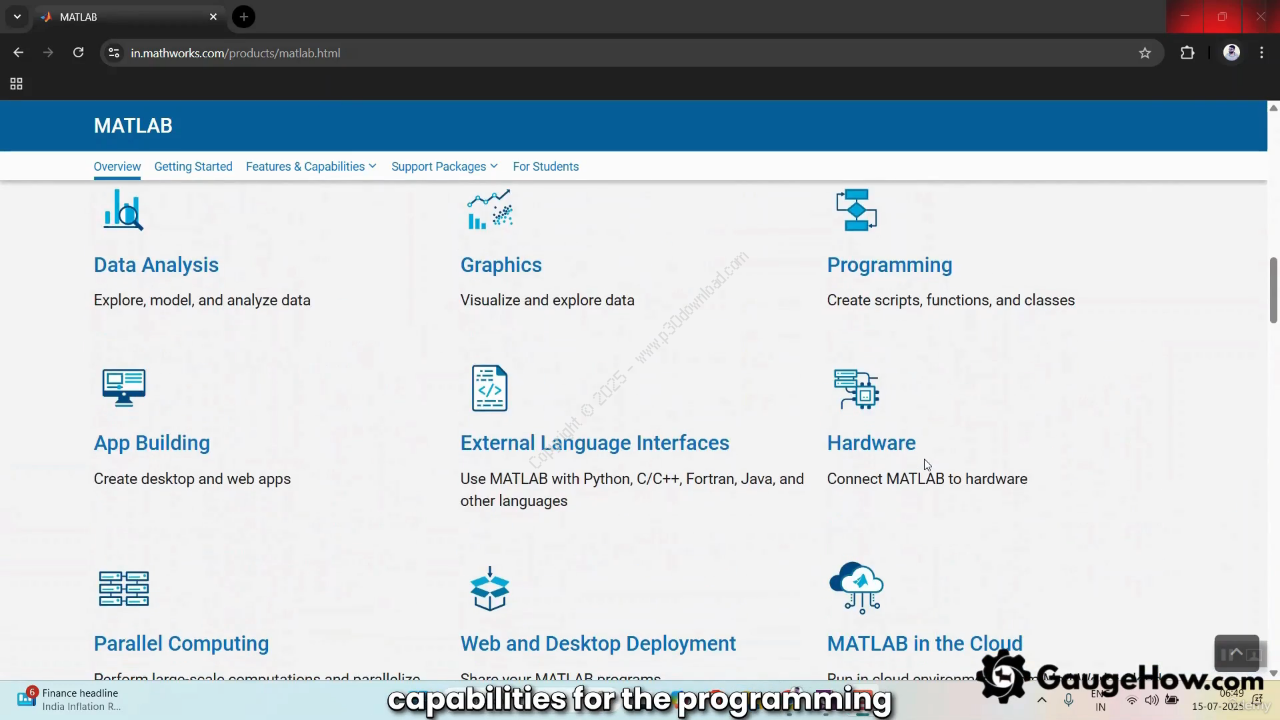Click the 'Connect MATLAB to hardware' text
Viewport: 1280px width, 720px height.
click(x=927, y=479)
